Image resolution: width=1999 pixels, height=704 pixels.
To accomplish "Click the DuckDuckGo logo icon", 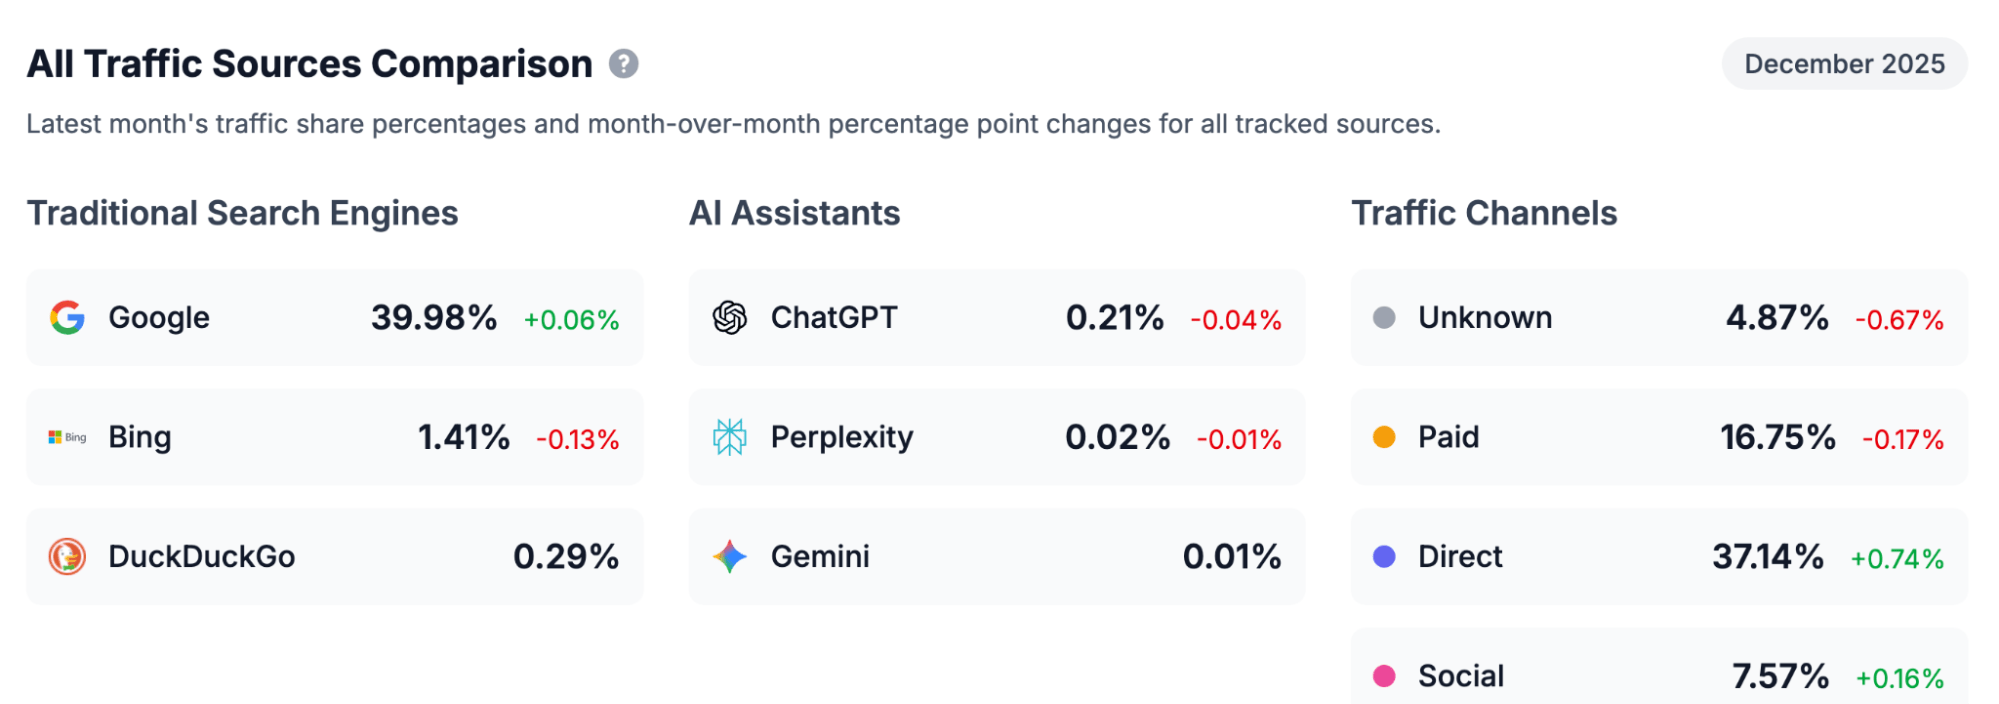I will click(x=66, y=557).
